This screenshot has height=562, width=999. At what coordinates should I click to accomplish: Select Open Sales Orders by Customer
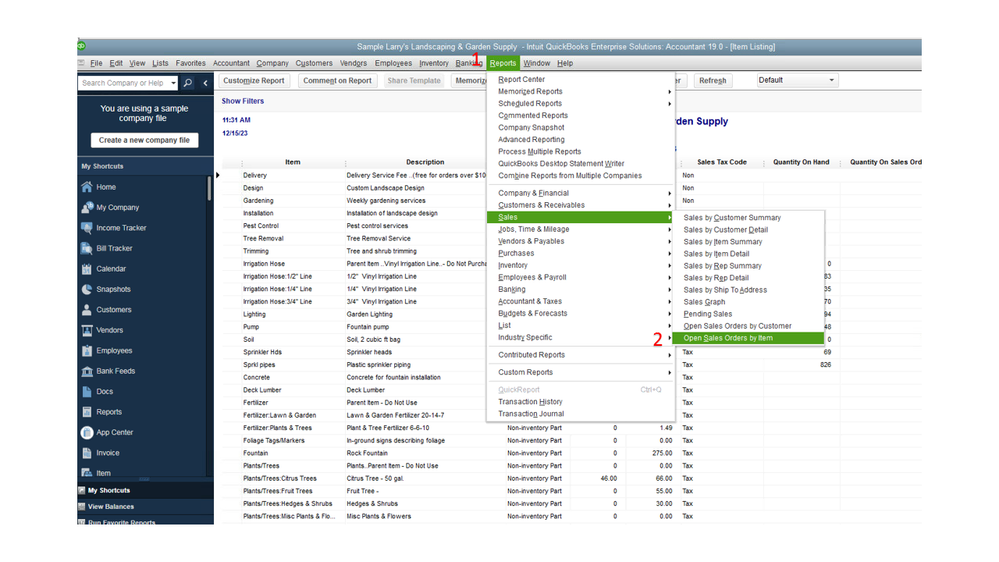pyautogui.click(x=737, y=326)
